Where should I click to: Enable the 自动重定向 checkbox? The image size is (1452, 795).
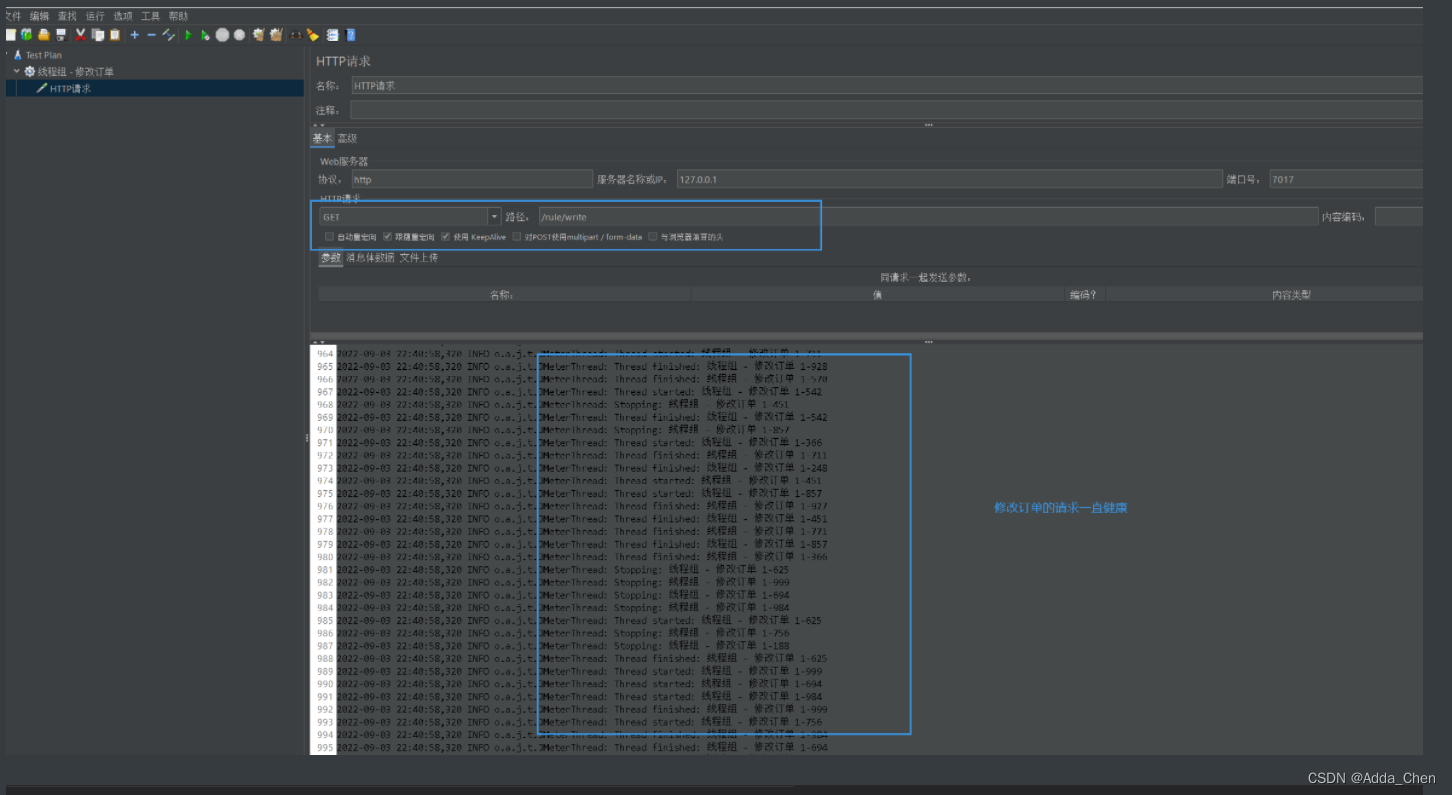(x=329, y=237)
